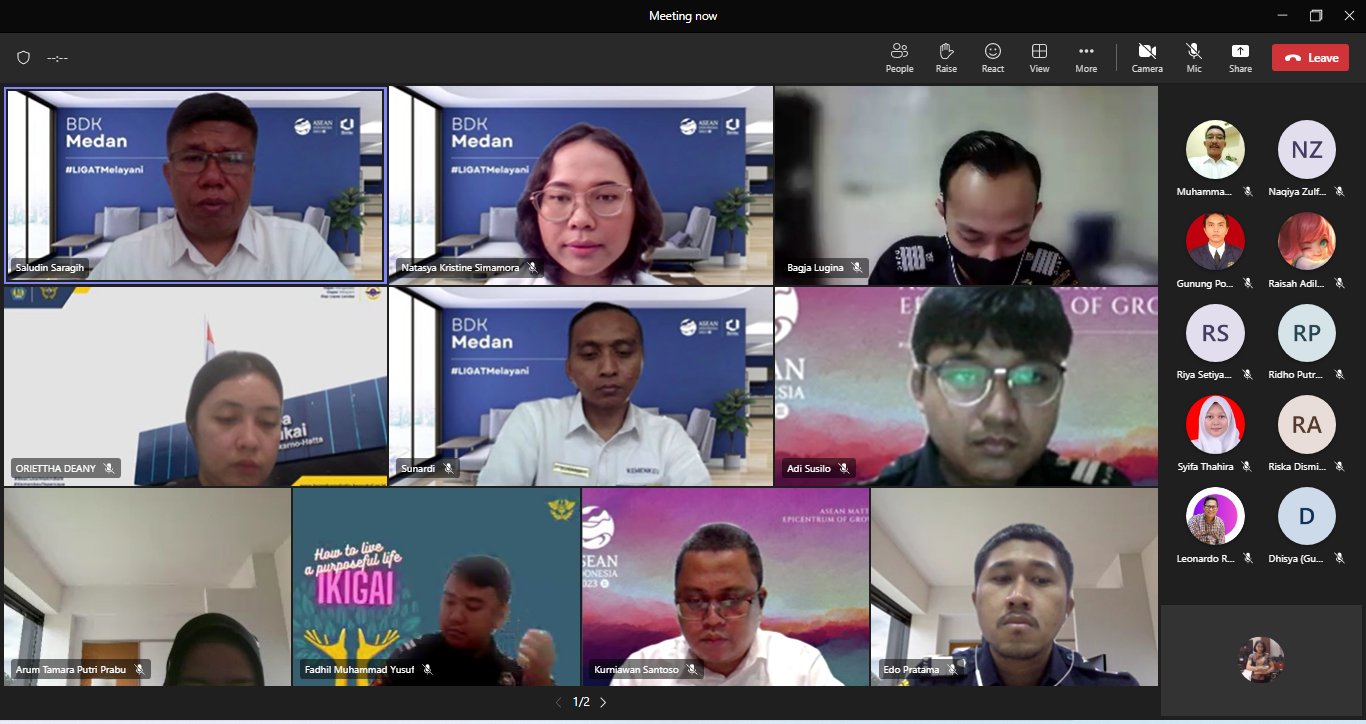Raise your hand in the meeting
Image resolution: width=1366 pixels, height=724 pixels.
pyautogui.click(x=946, y=57)
